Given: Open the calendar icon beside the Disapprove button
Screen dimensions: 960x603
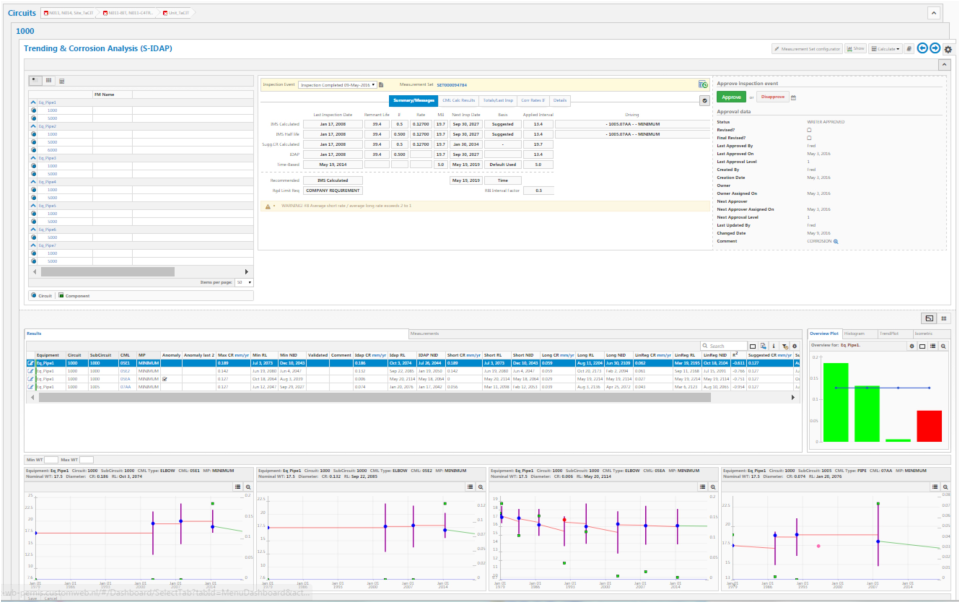Looking at the screenshot, I should (x=794, y=97).
